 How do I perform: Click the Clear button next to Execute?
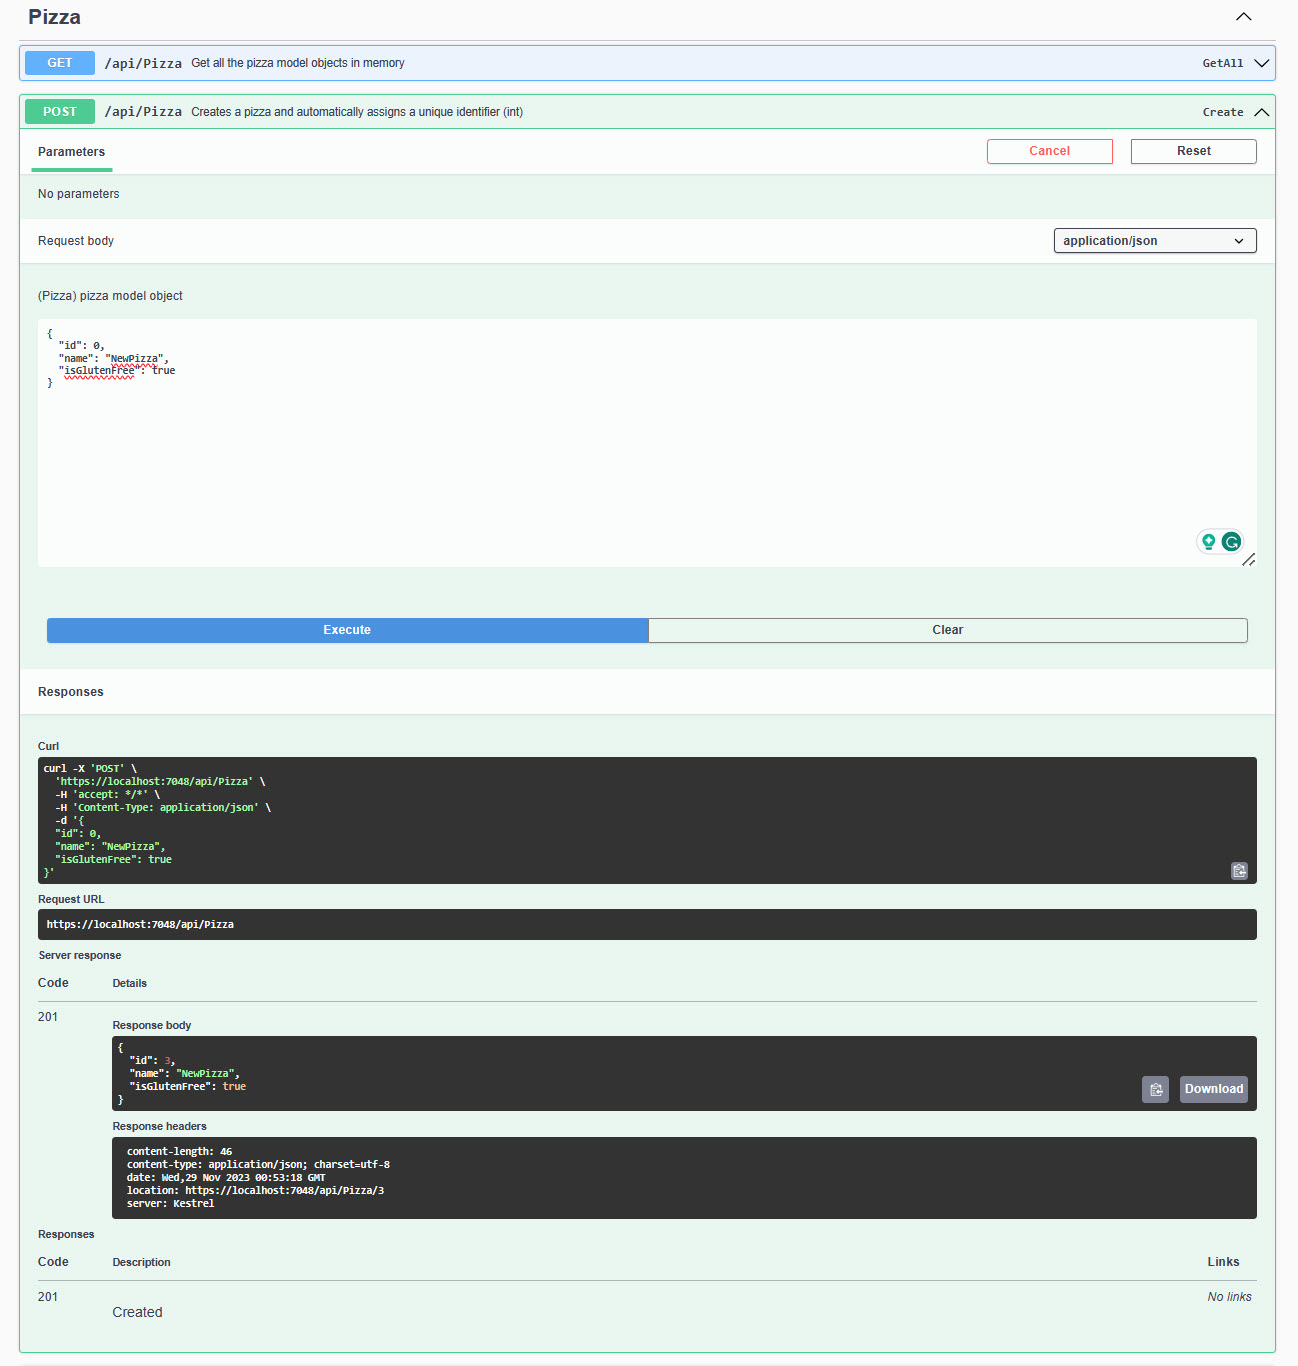point(947,630)
